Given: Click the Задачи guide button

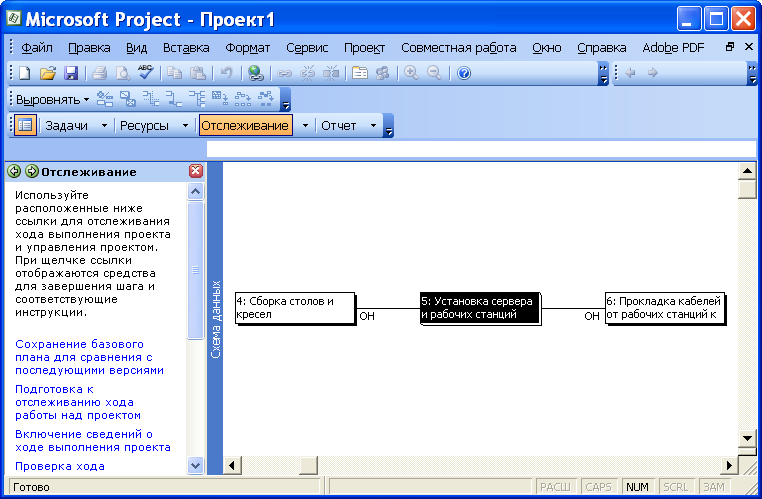Looking at the screenshot, I should [67, 125].
